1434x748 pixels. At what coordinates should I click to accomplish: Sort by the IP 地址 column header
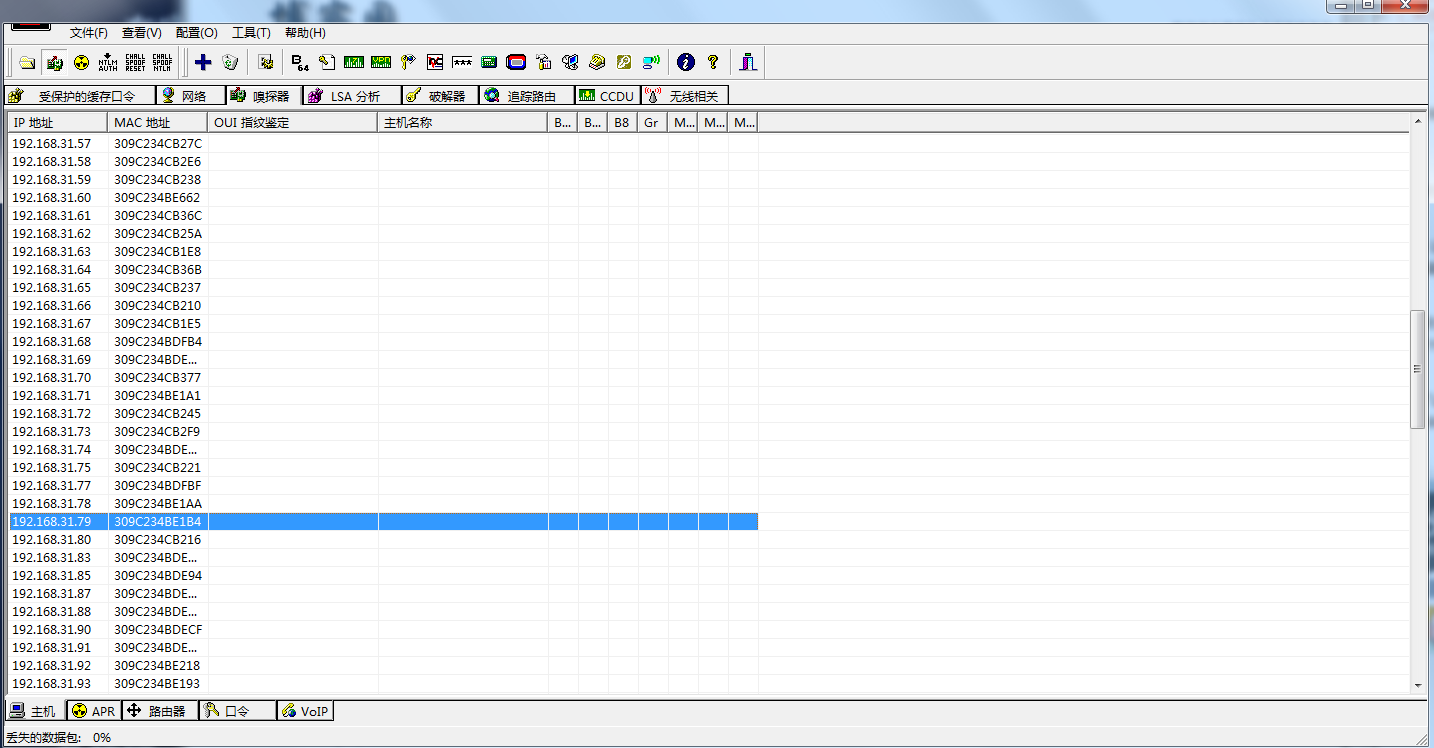tap(59, 123)
